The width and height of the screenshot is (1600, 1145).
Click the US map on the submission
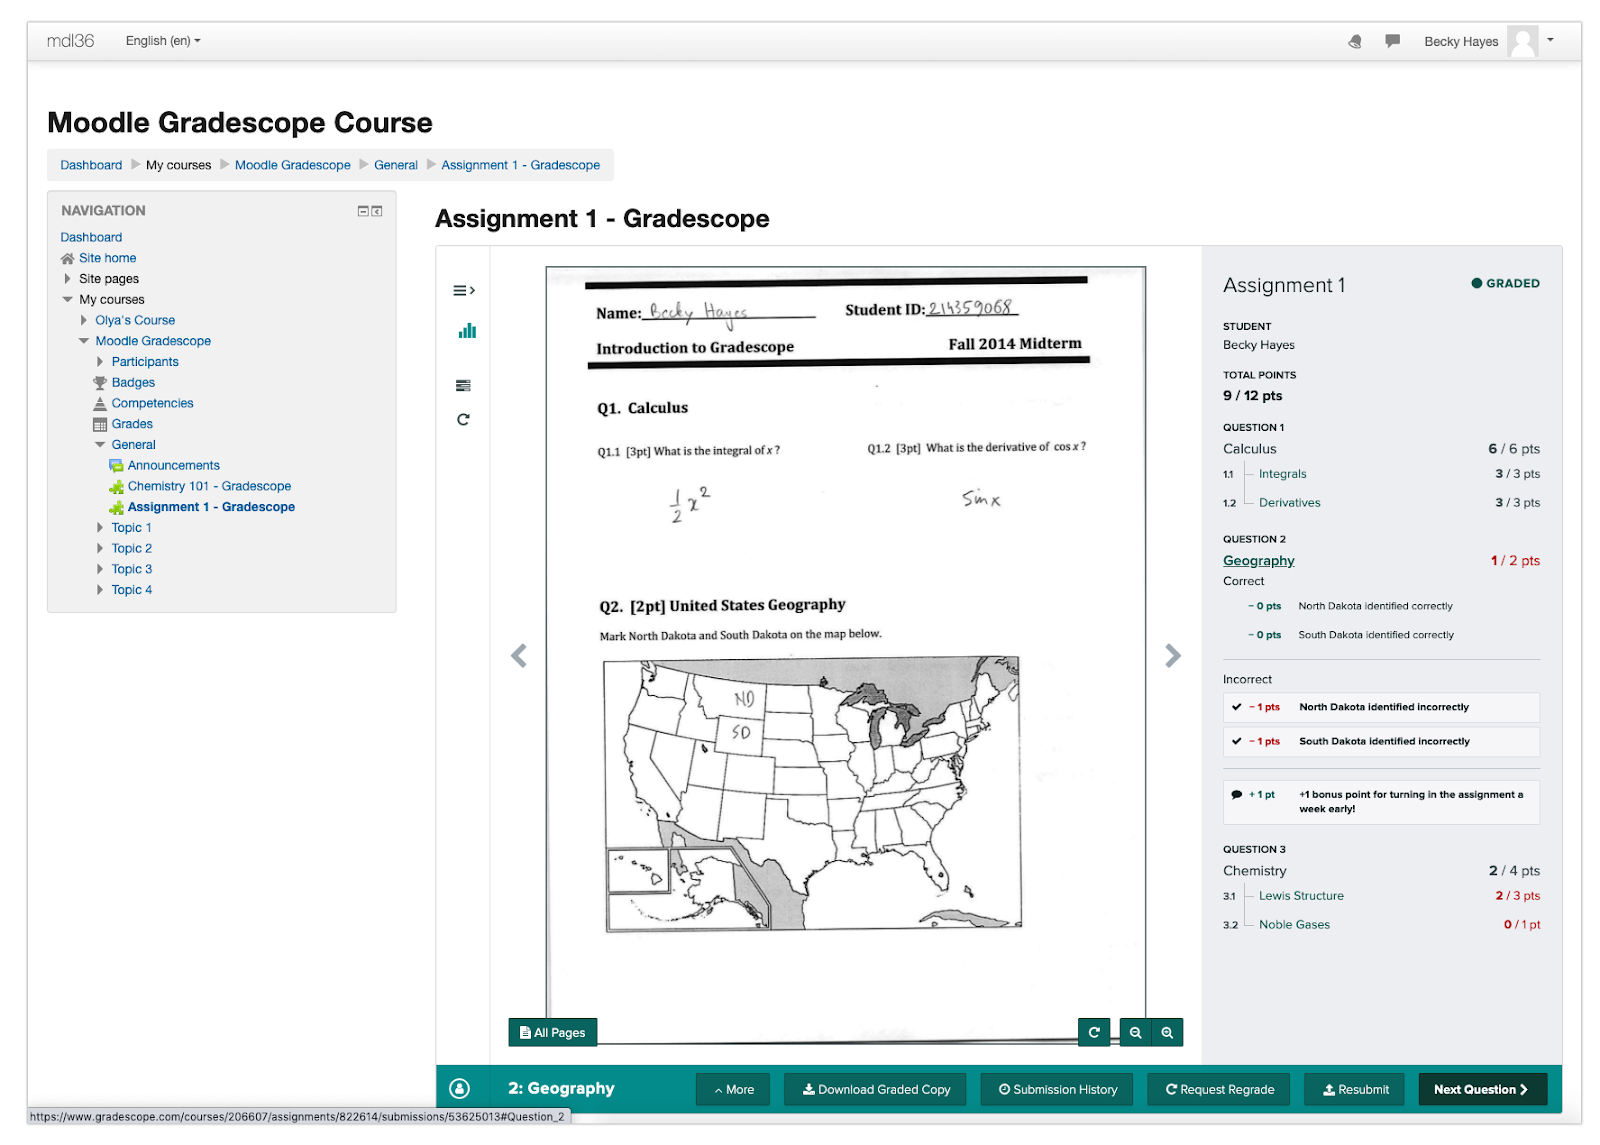pyautogui.click(x=813, y=794)
